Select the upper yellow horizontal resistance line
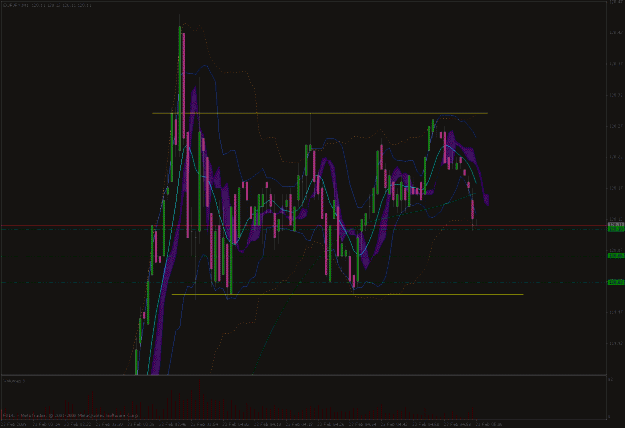This screenshot has width=625, height=428. (320, 114)
